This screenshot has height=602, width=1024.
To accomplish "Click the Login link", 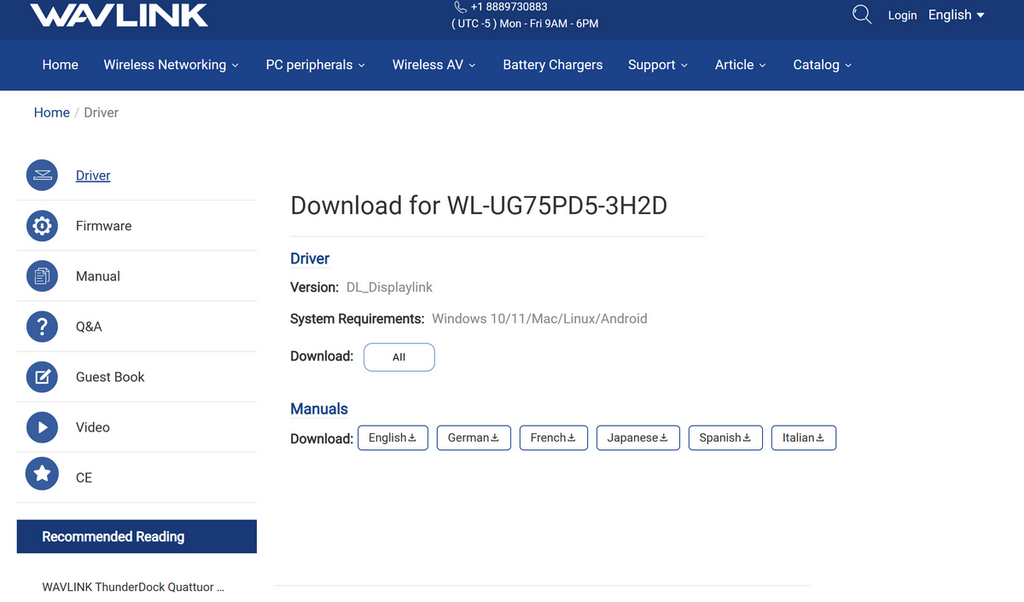I will [x=902, y=15].
